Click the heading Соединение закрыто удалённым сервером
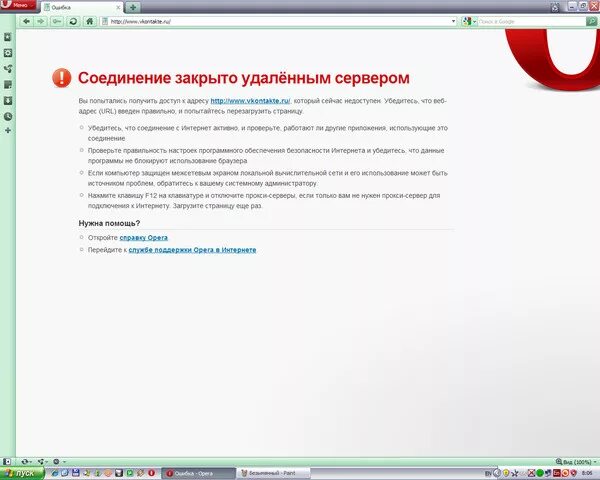Image resolution: width=600 pixels, height=480 pixels. [x=244, y=78]
